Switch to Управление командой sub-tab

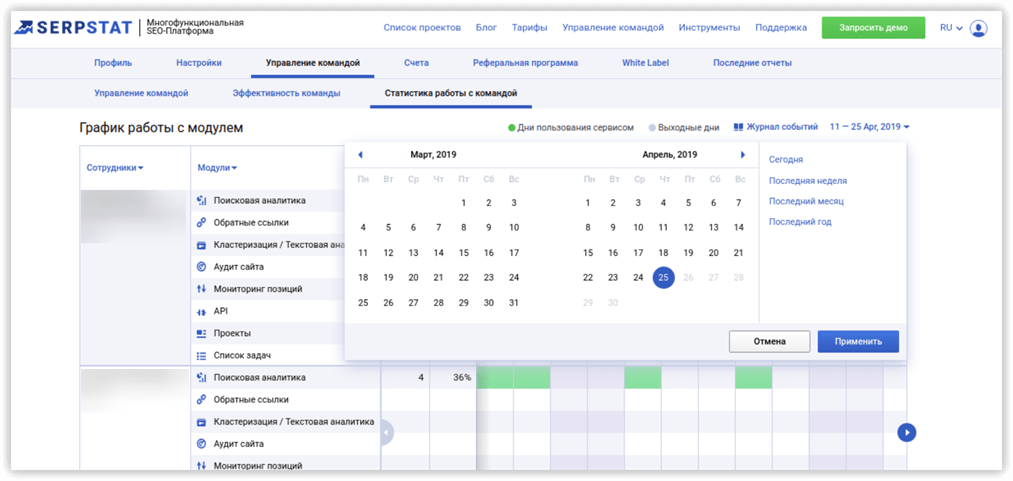click(x=141, y=93)
